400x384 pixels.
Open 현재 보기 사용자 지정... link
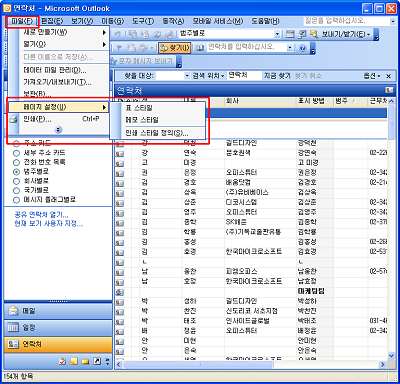(x=49, y=224)
